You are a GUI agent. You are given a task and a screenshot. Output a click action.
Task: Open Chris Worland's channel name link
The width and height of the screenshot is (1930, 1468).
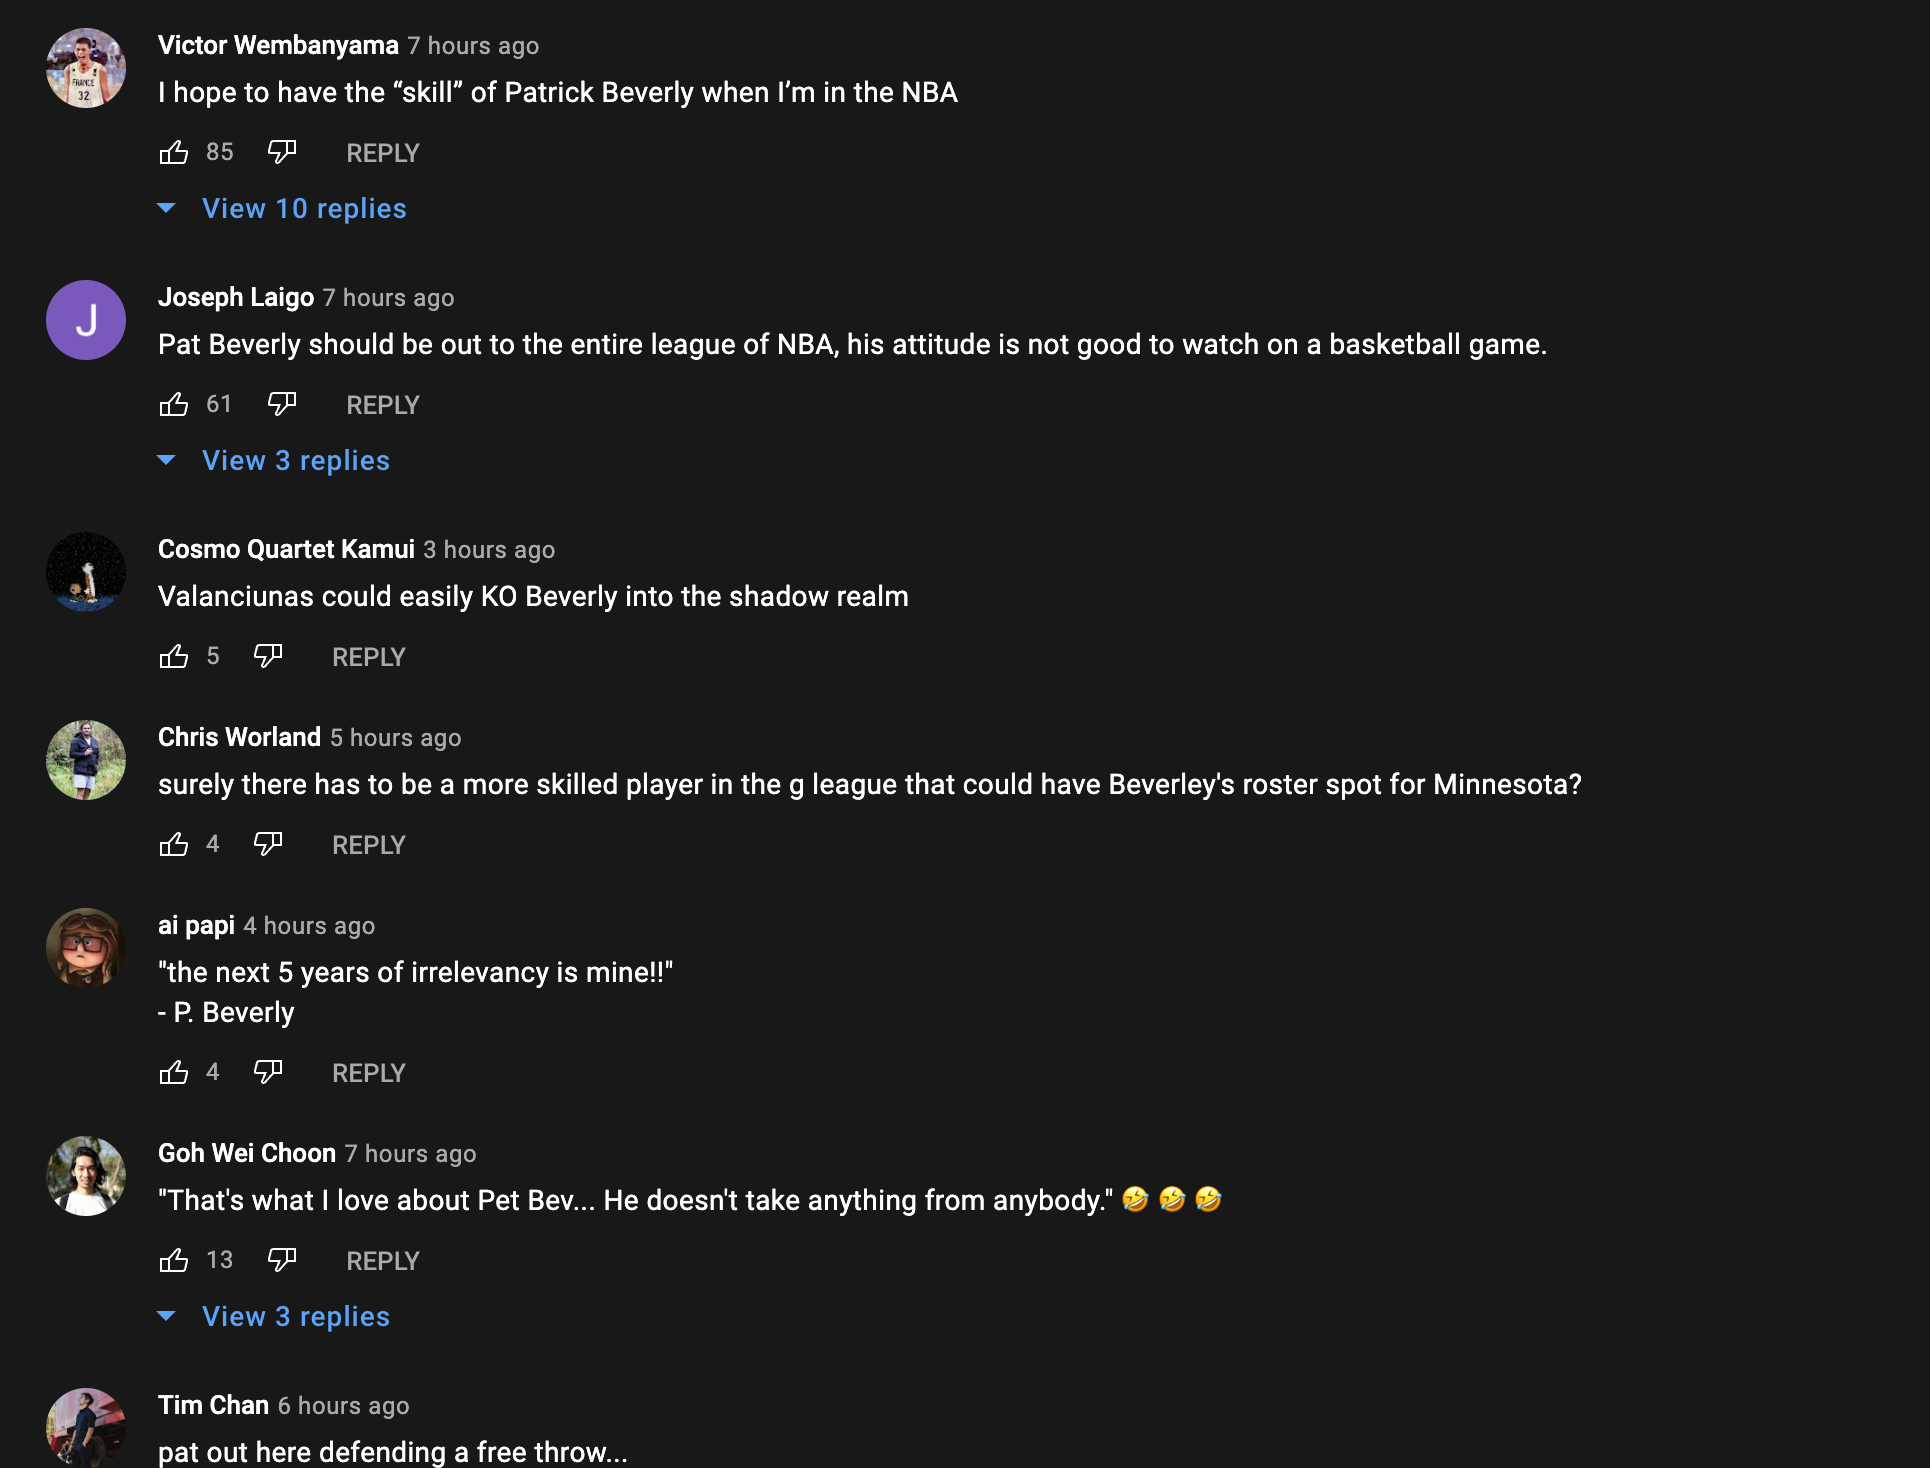point(239,737)
